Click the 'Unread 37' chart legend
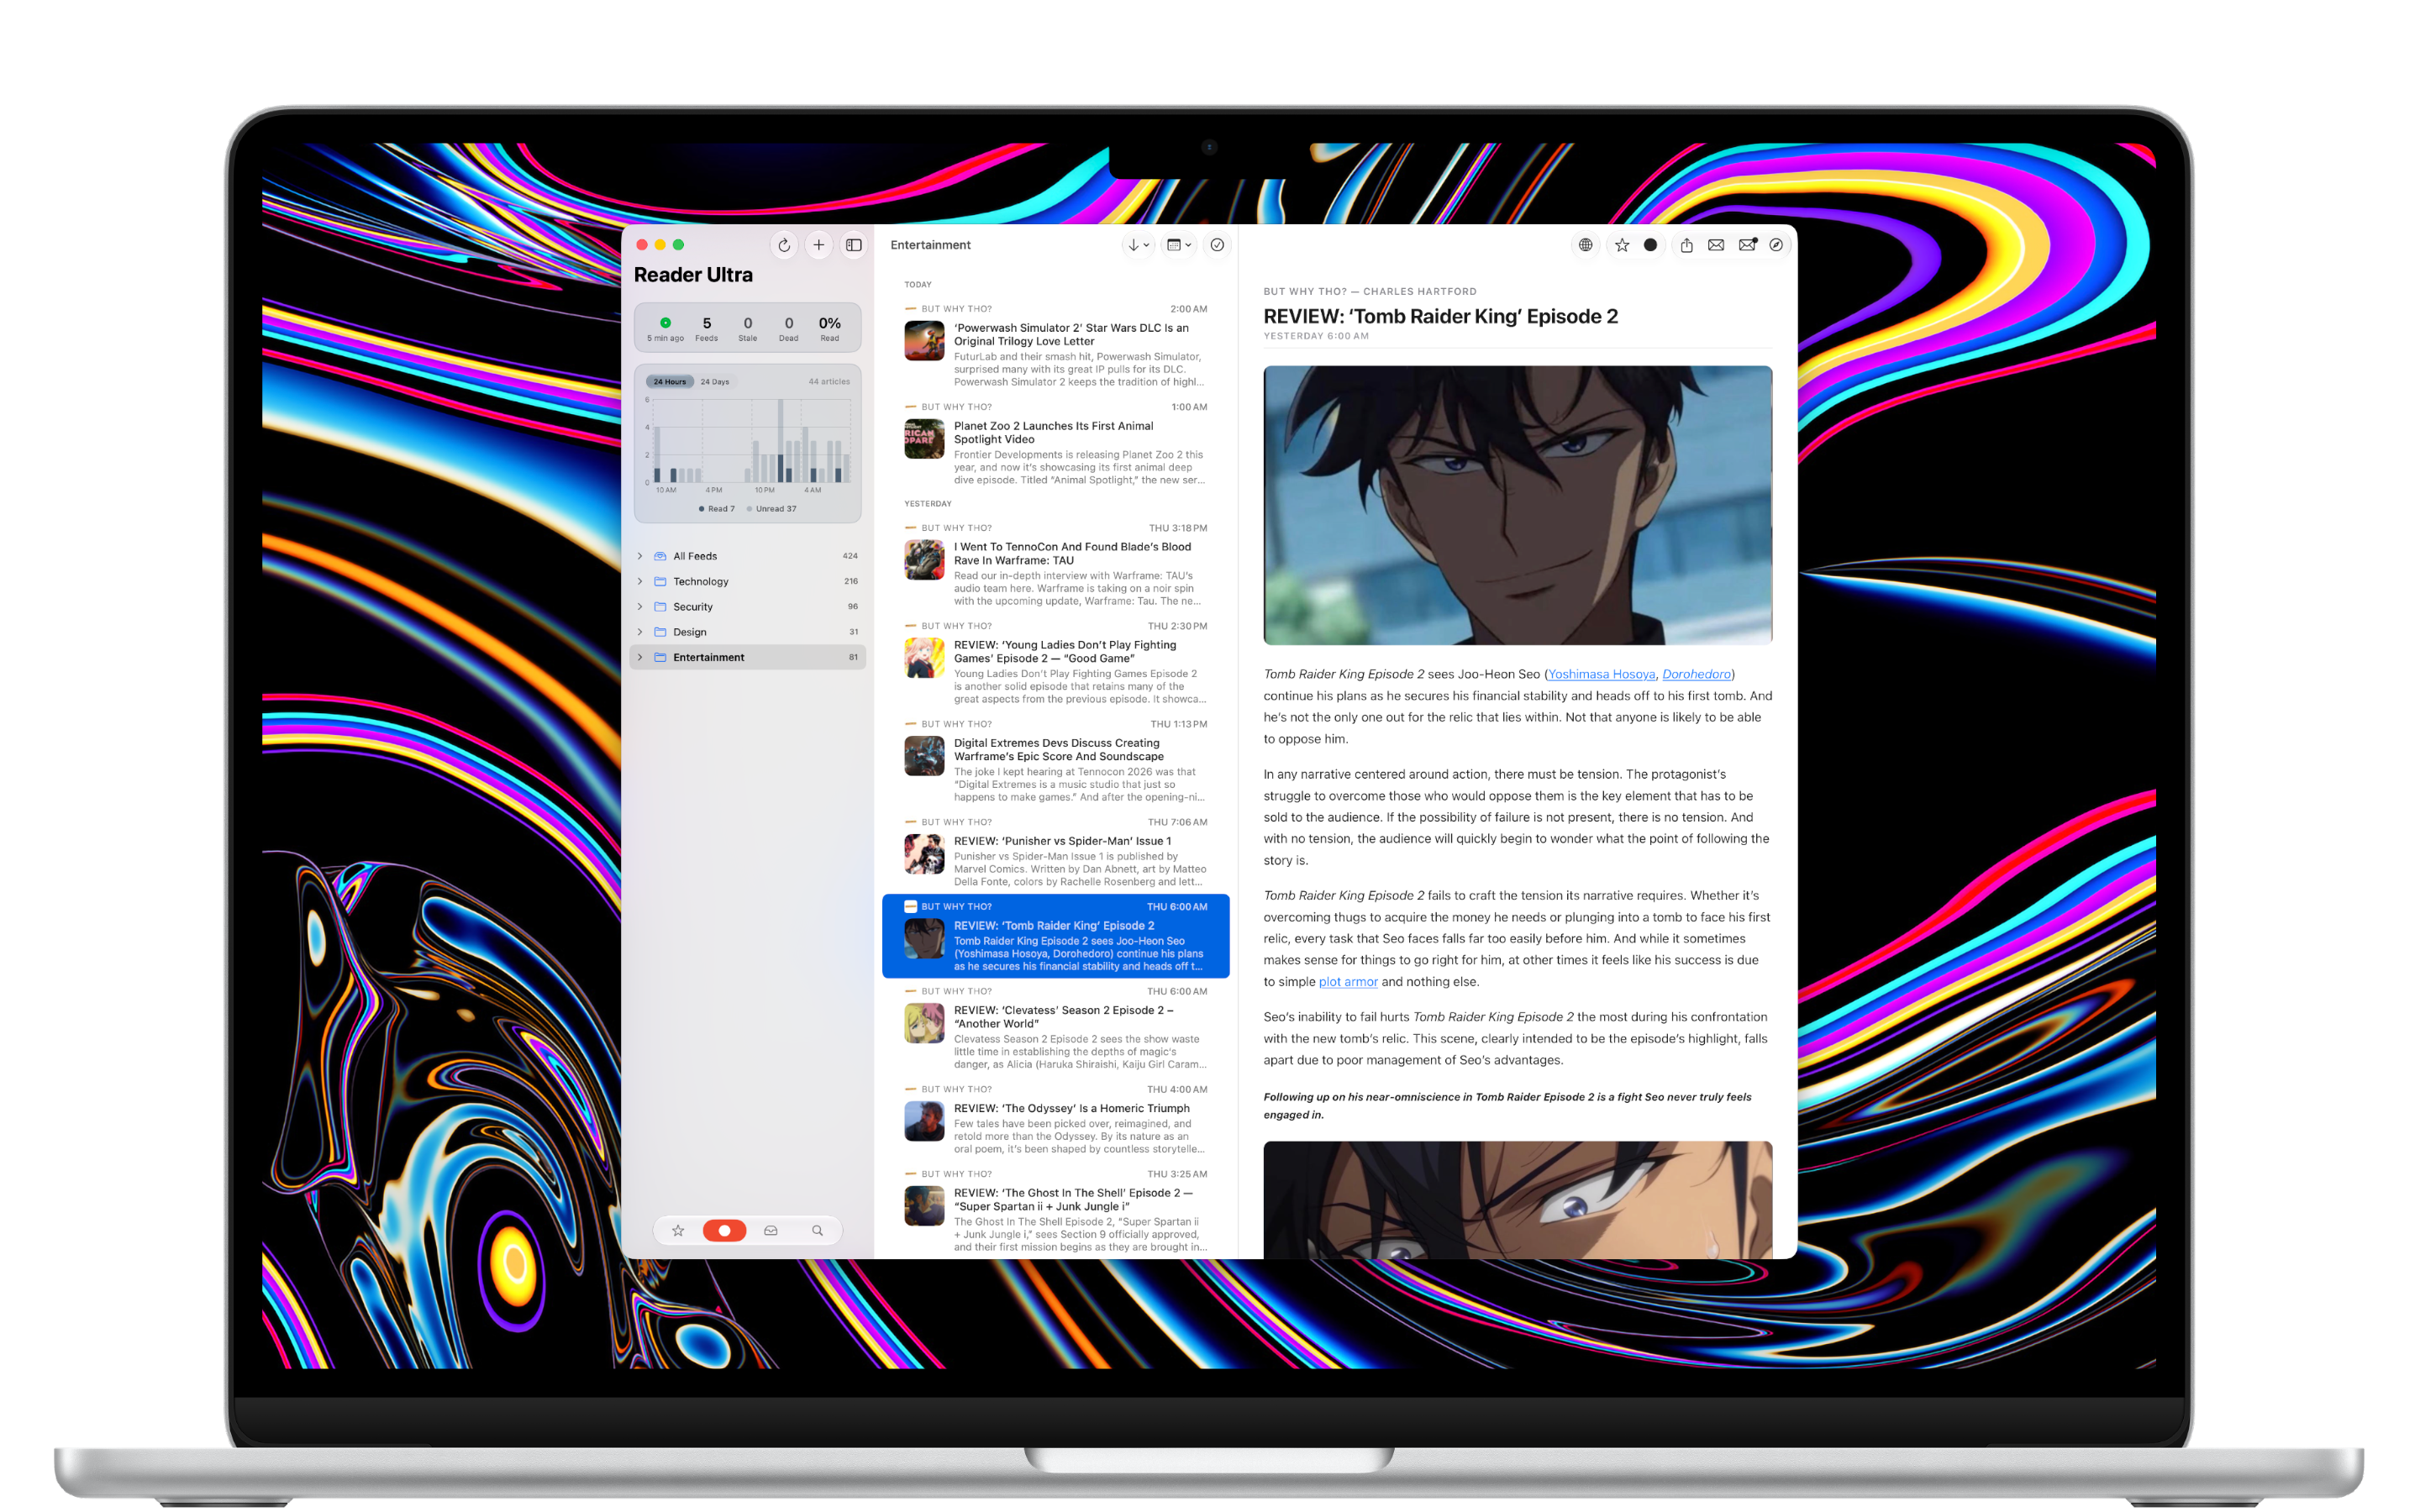 771,509
